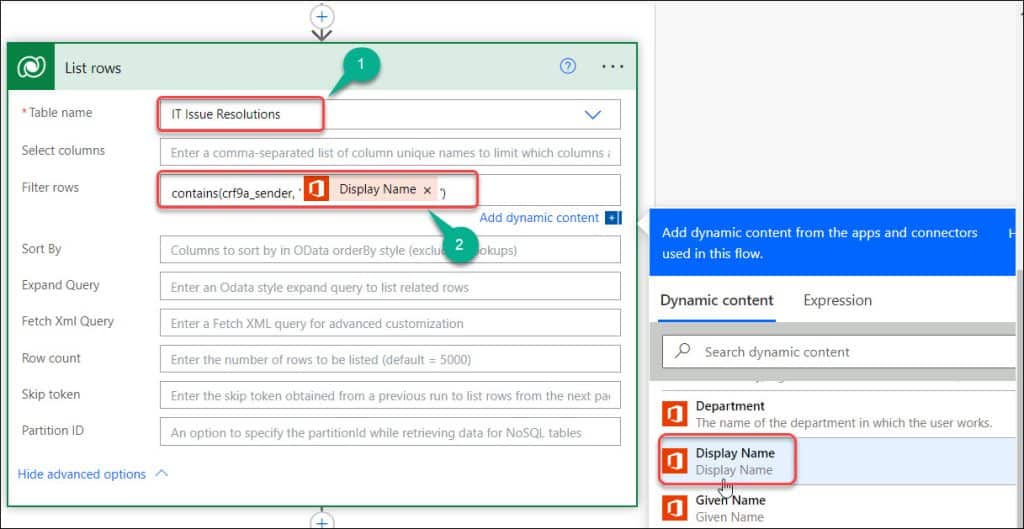Expand the Table name dropdown arrow
This screenshot has width=1024, height=529.
(x=592, y=115)
